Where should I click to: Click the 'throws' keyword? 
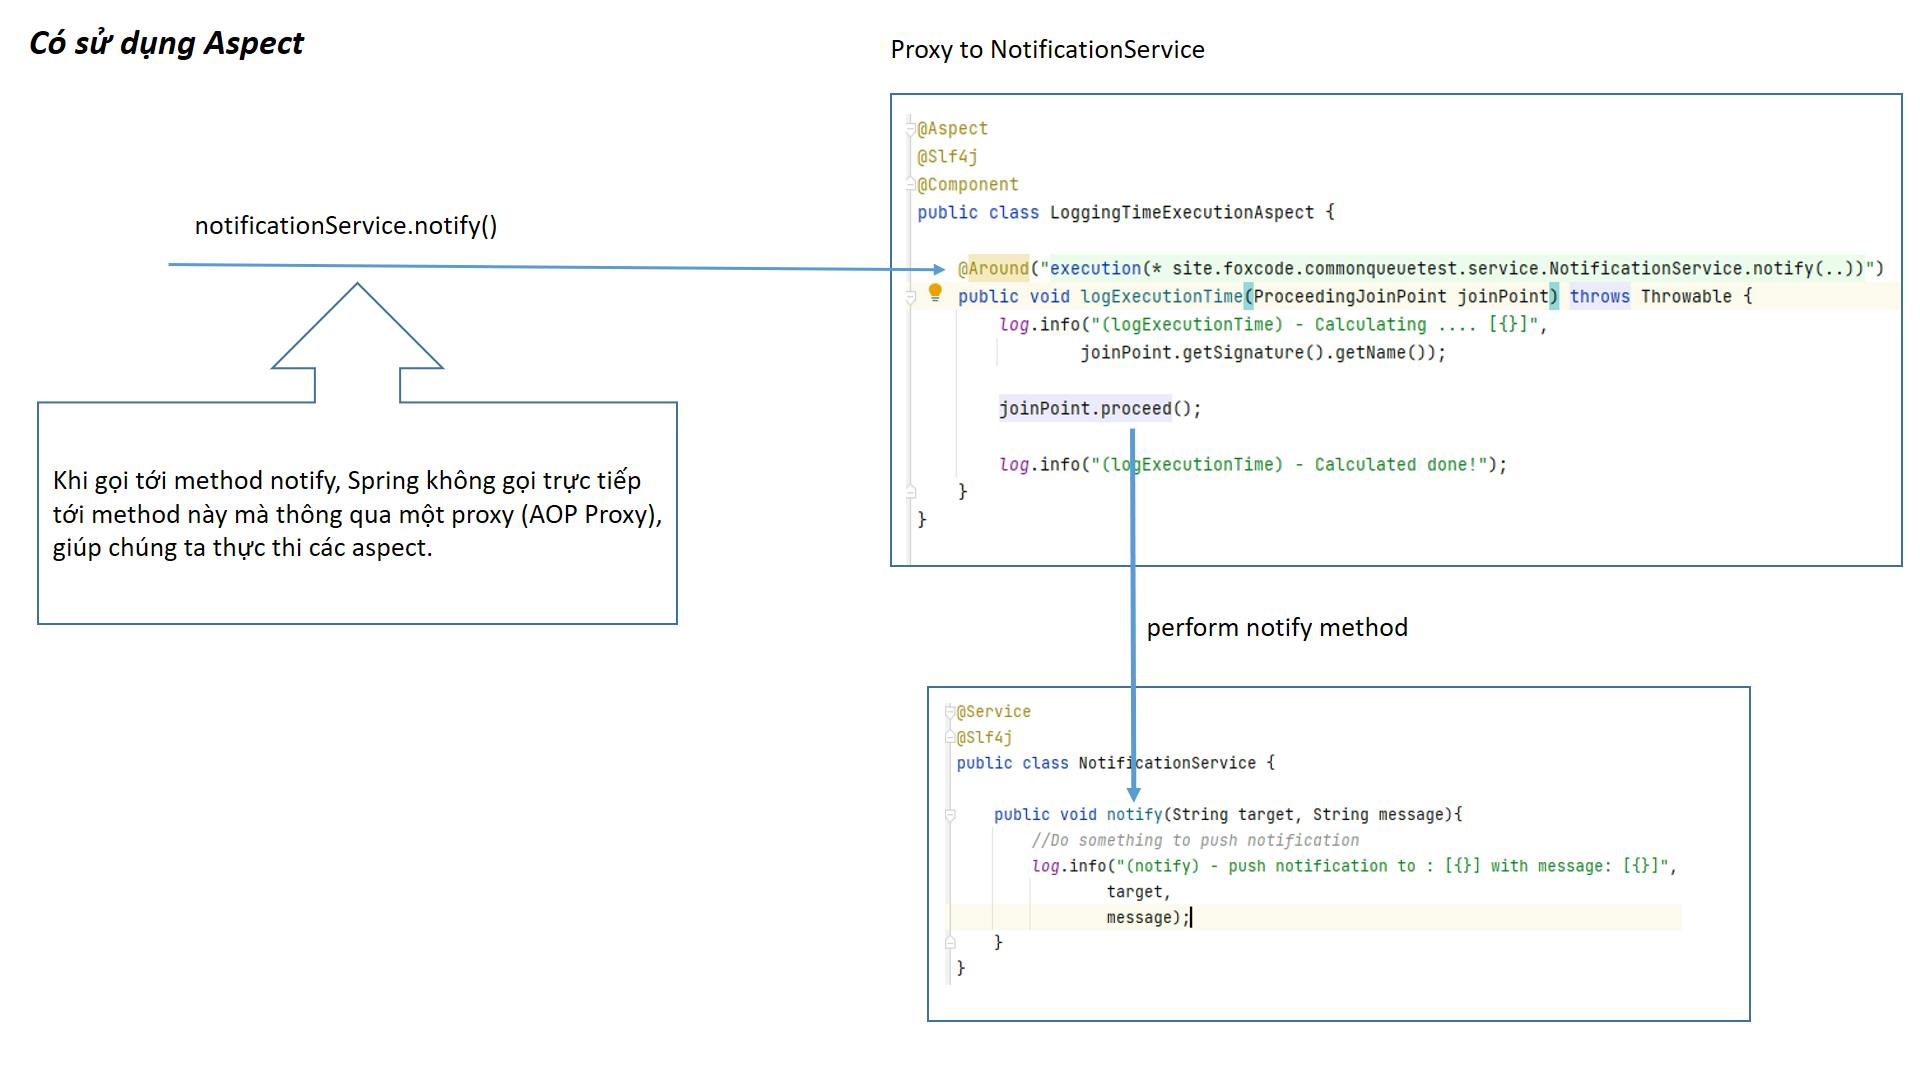click(1599, 297)
